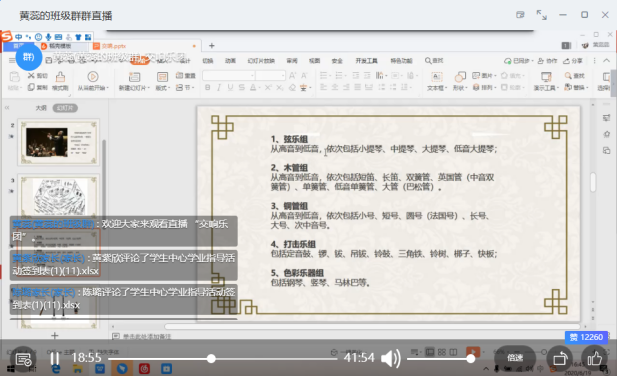
Task: Start slideshow with 从当前开始 icon
Action: 93,81
